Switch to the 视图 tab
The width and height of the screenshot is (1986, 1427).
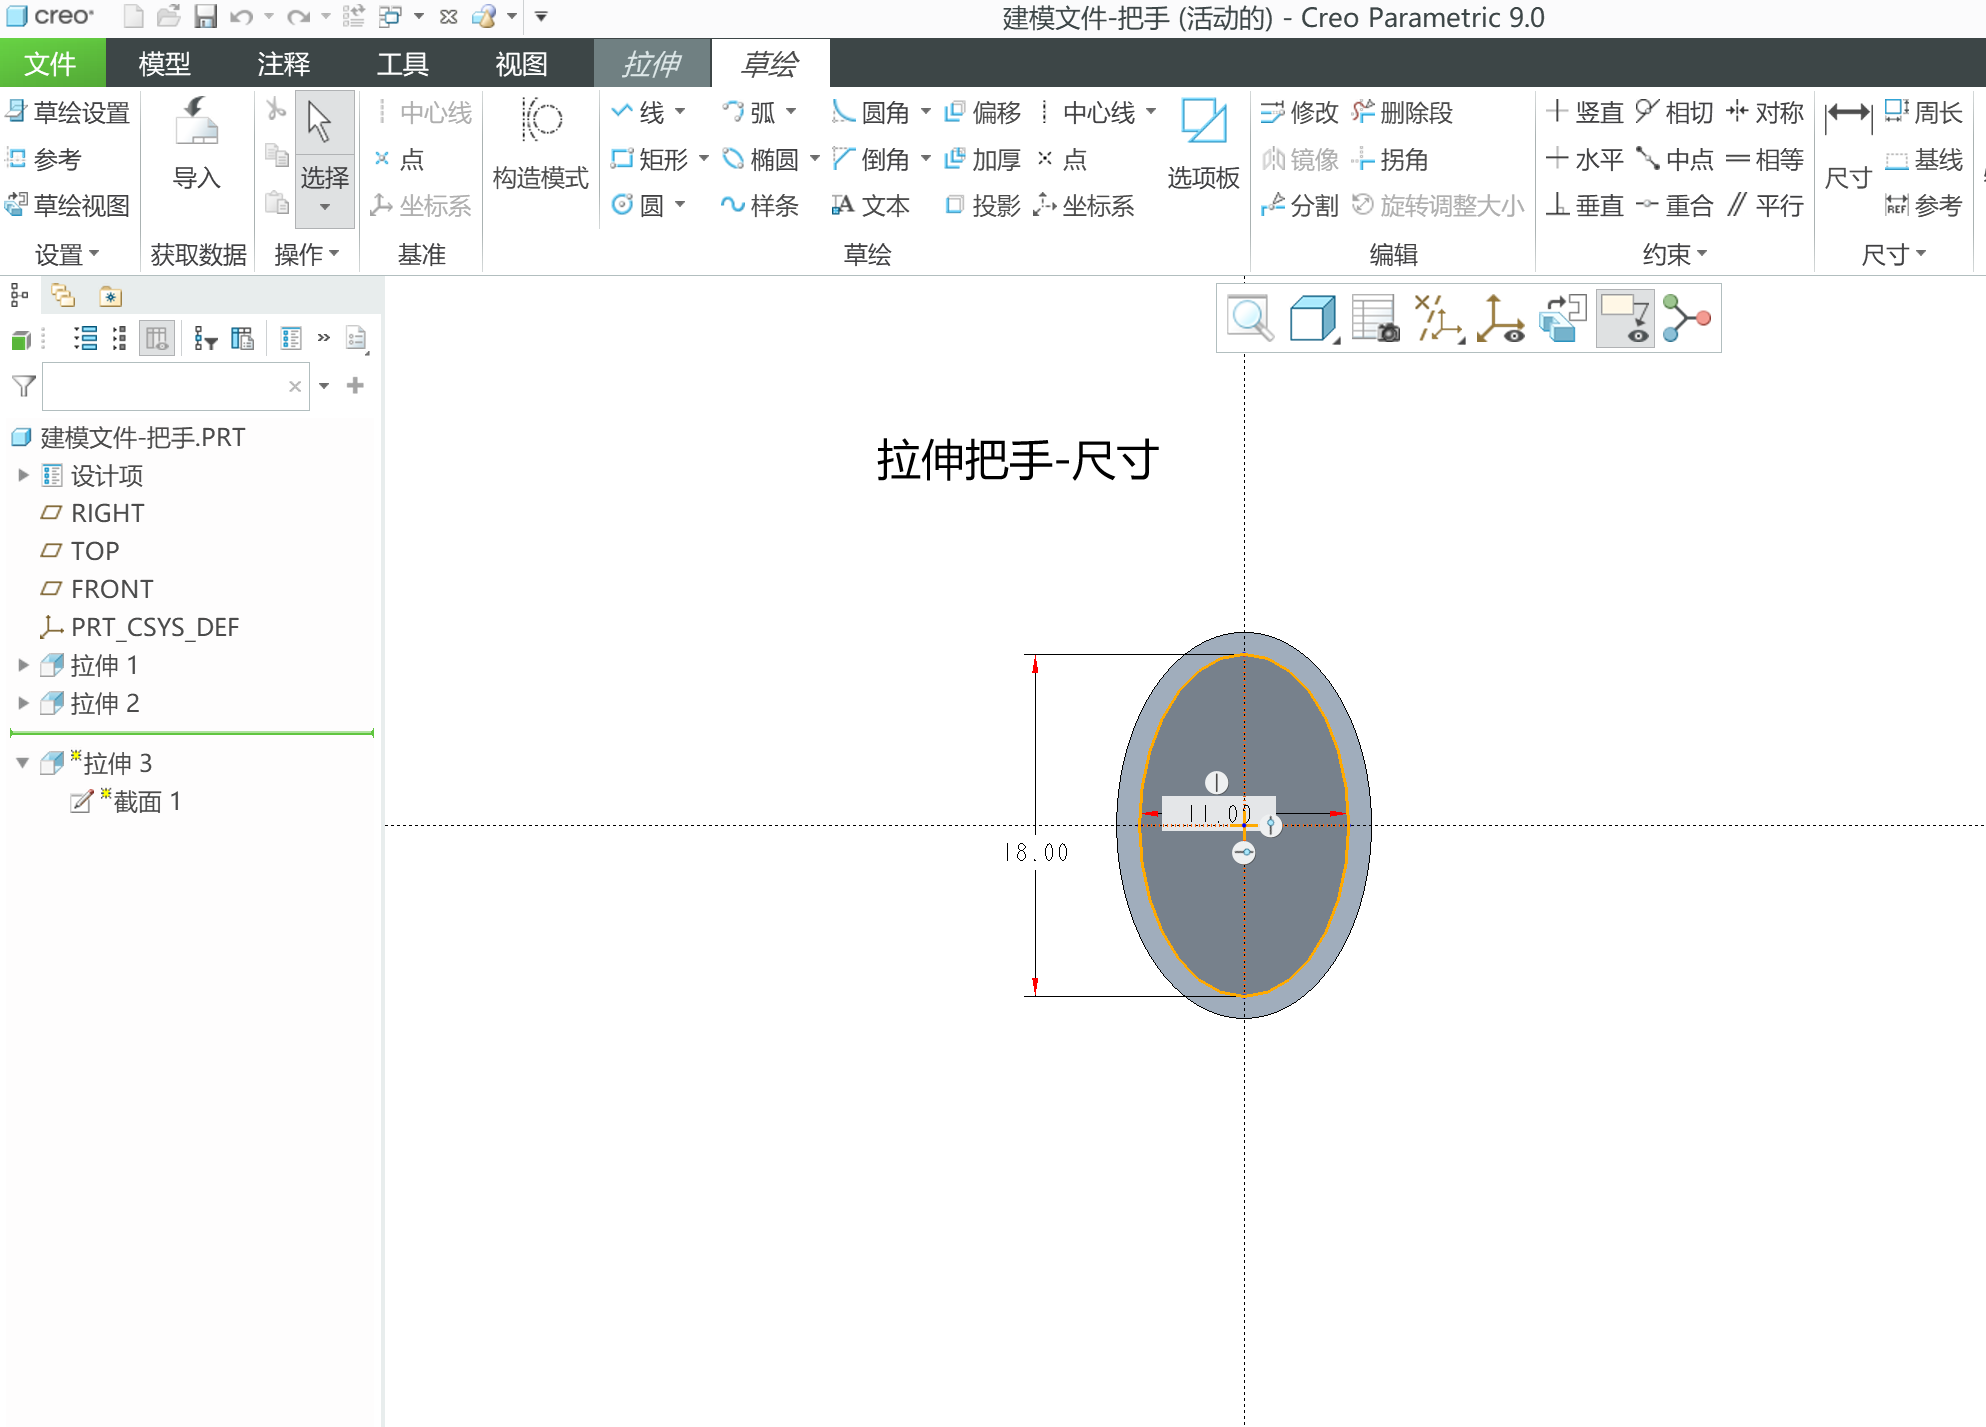click(521, 63)
